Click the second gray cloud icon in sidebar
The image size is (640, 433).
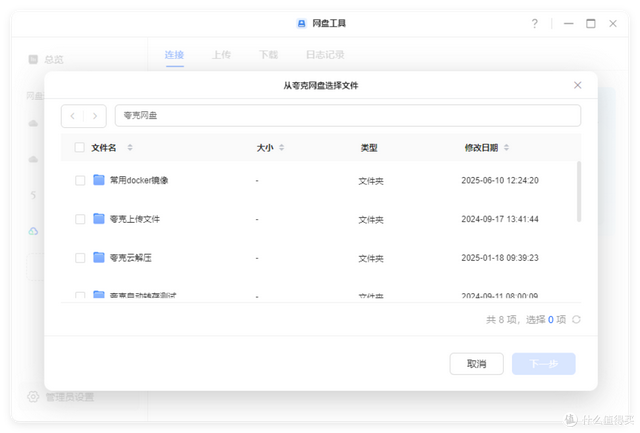tap(33, 159)
